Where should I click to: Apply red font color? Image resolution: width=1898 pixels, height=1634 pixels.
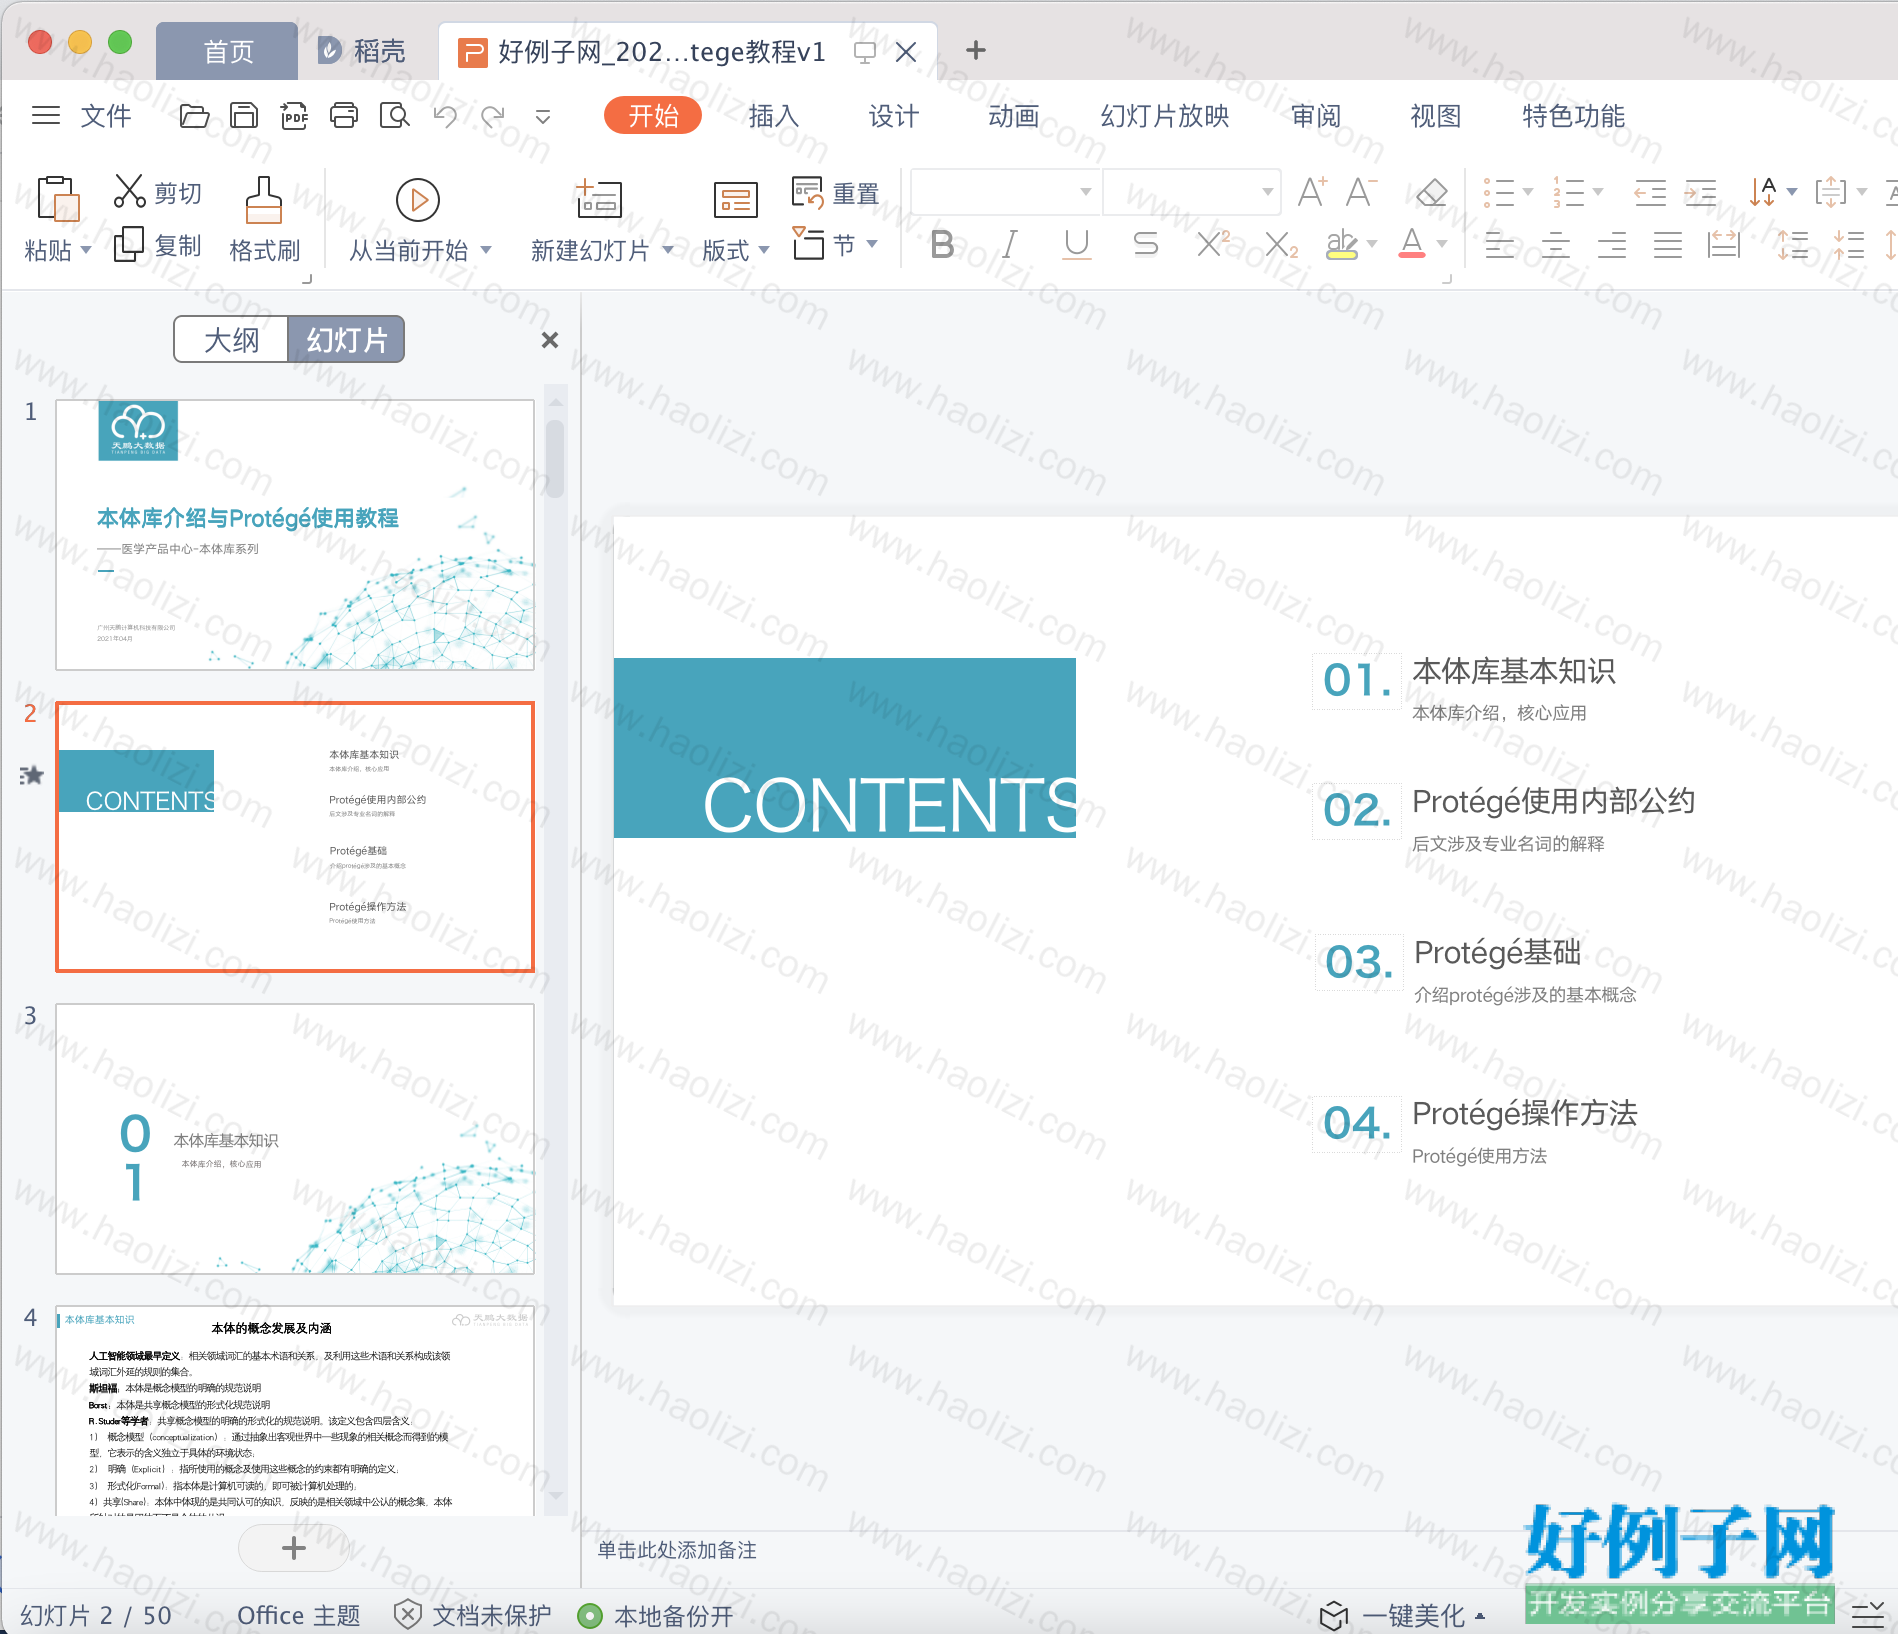pyautogui.click(x=1412, y=244)
